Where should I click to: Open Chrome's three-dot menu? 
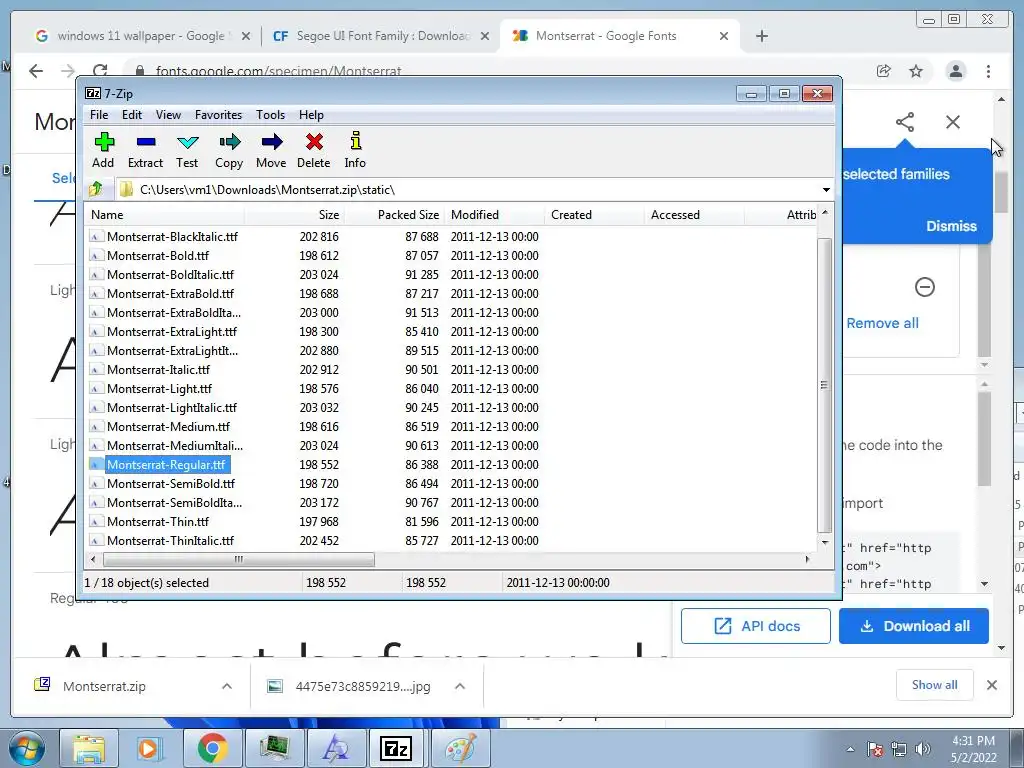[989, 71]
